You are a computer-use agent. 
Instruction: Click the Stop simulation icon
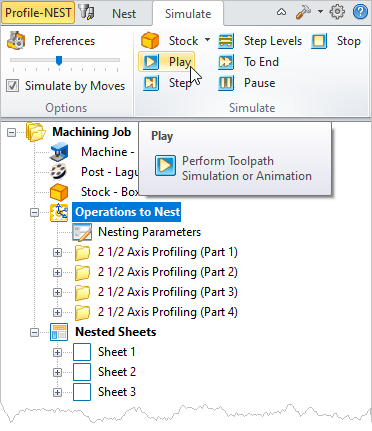pyautogui.click(x=319, y=41)
